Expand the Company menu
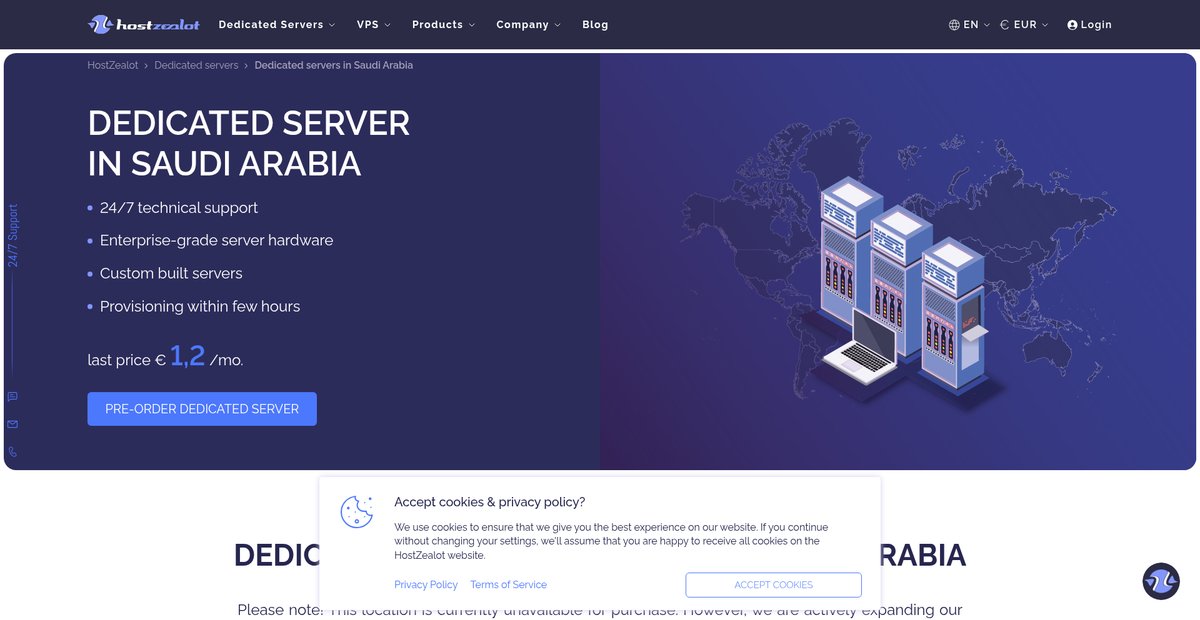This screenshot has height=620, width=1200. (528, 25)
